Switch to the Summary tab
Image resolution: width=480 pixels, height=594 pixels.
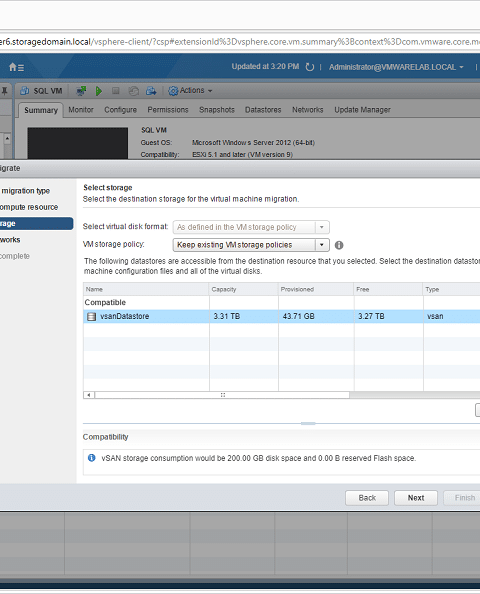(41, 110)
